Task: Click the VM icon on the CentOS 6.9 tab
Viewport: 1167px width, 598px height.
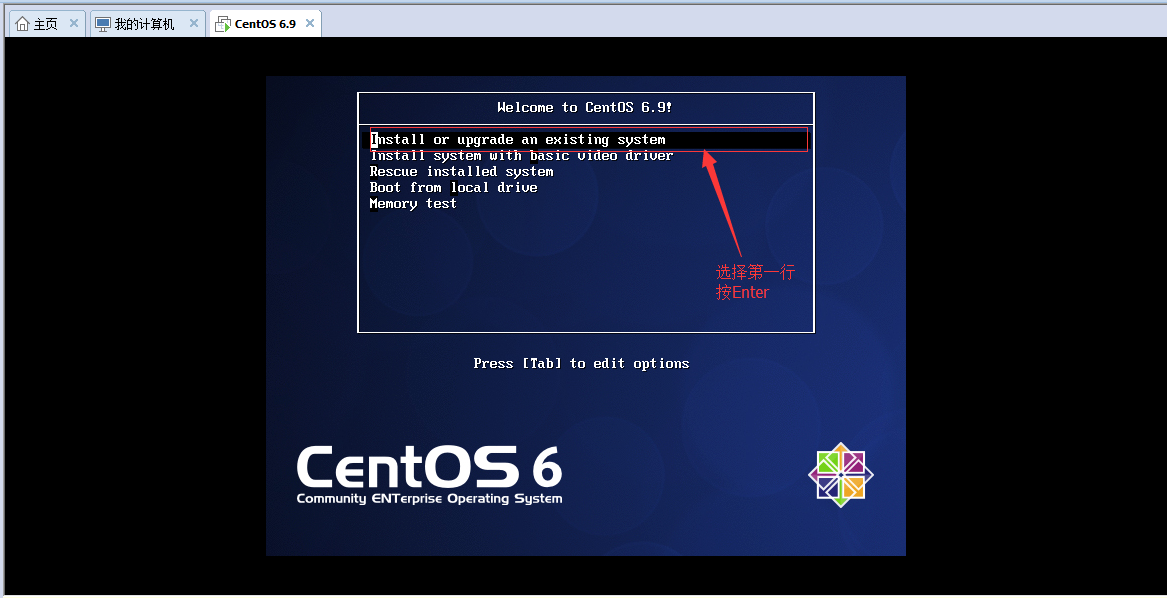Action: point(223,24)
